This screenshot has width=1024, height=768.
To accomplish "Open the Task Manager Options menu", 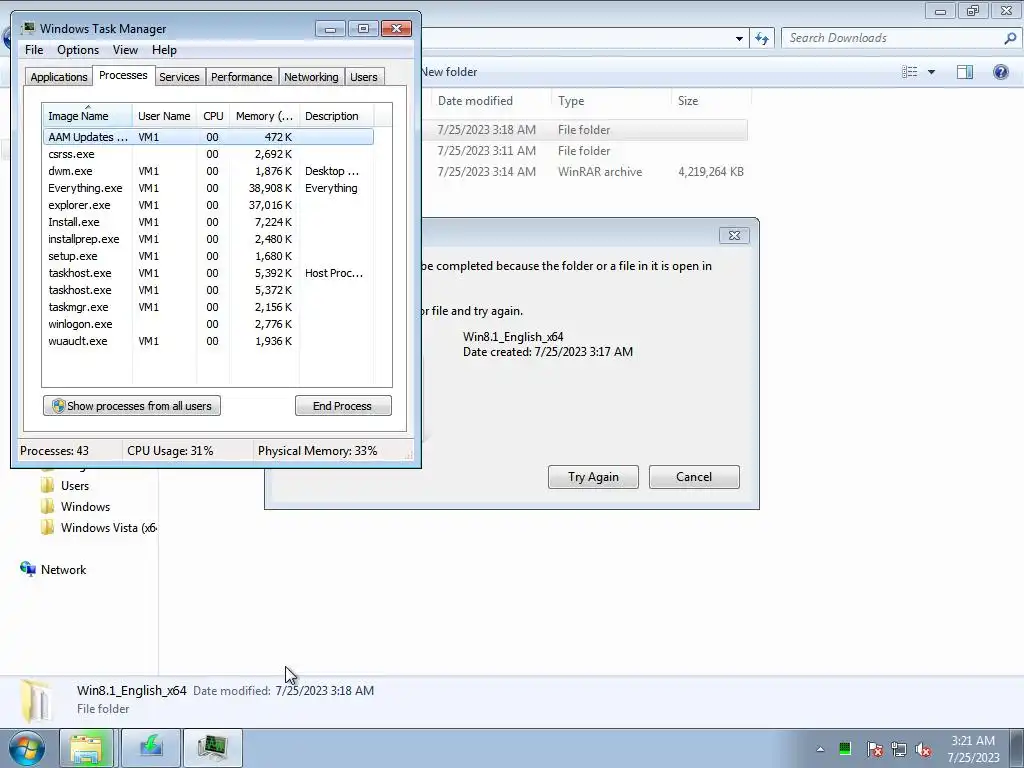I will 78,50.
